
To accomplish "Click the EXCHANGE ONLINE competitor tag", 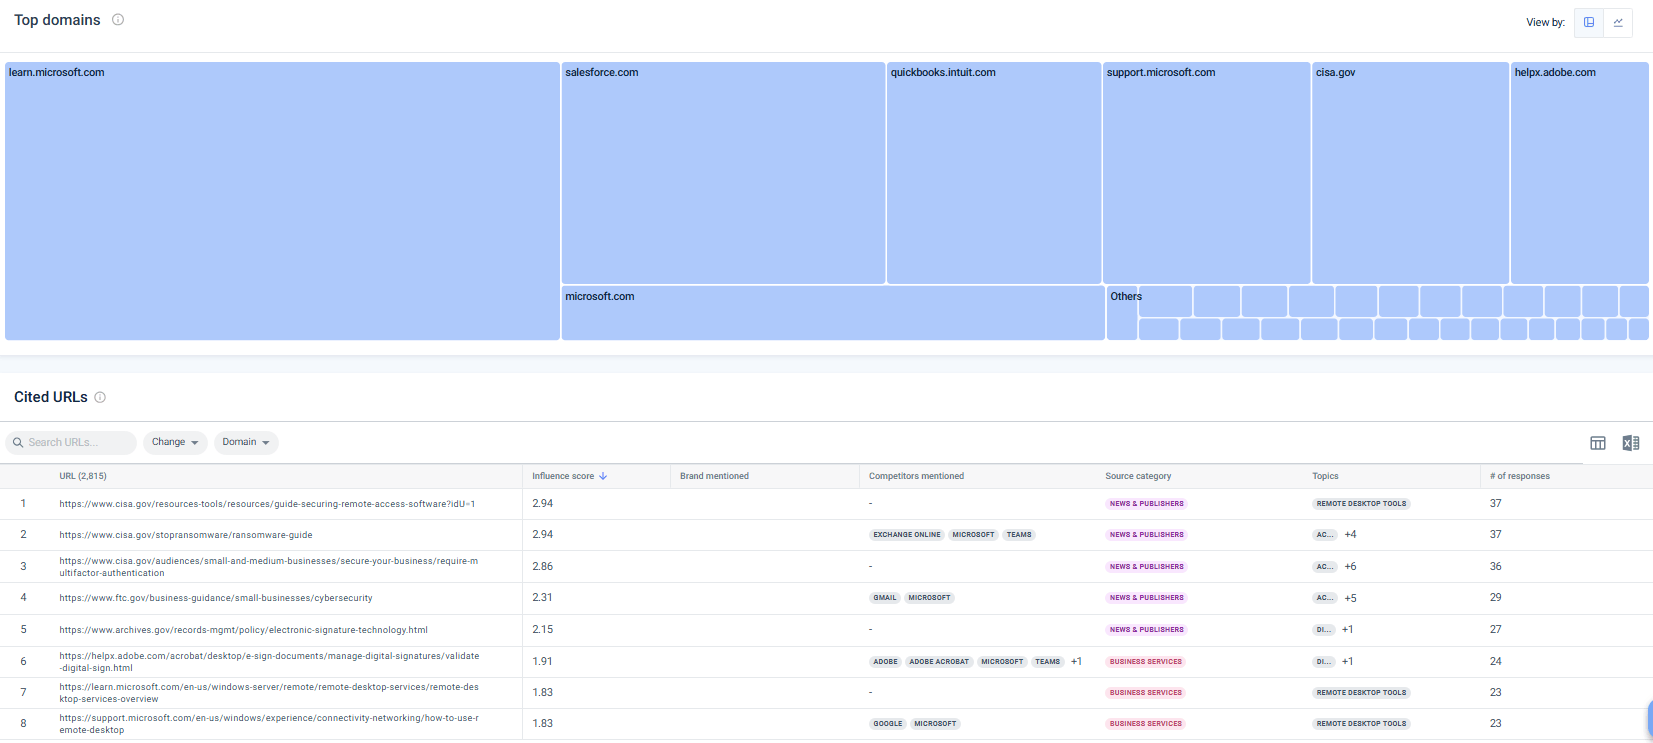I will [907, 535].
